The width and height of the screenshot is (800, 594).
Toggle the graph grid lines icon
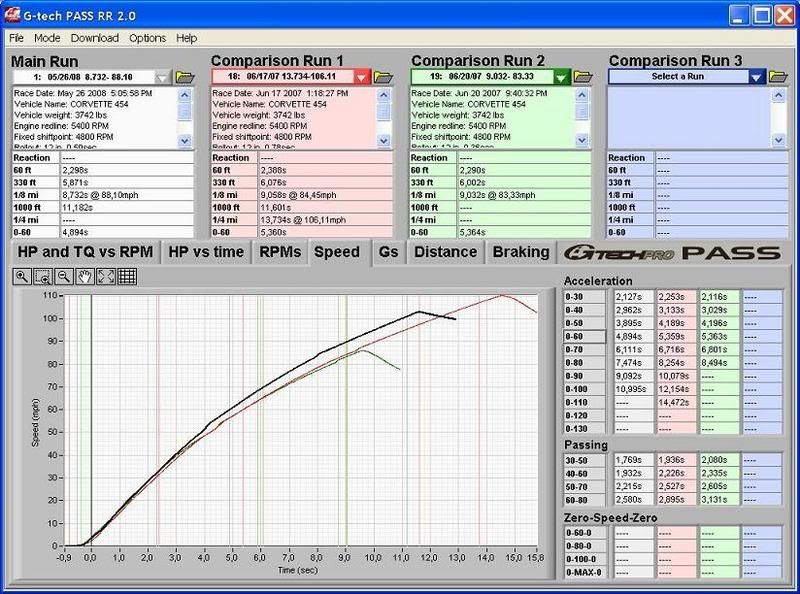tap(126, 277)
